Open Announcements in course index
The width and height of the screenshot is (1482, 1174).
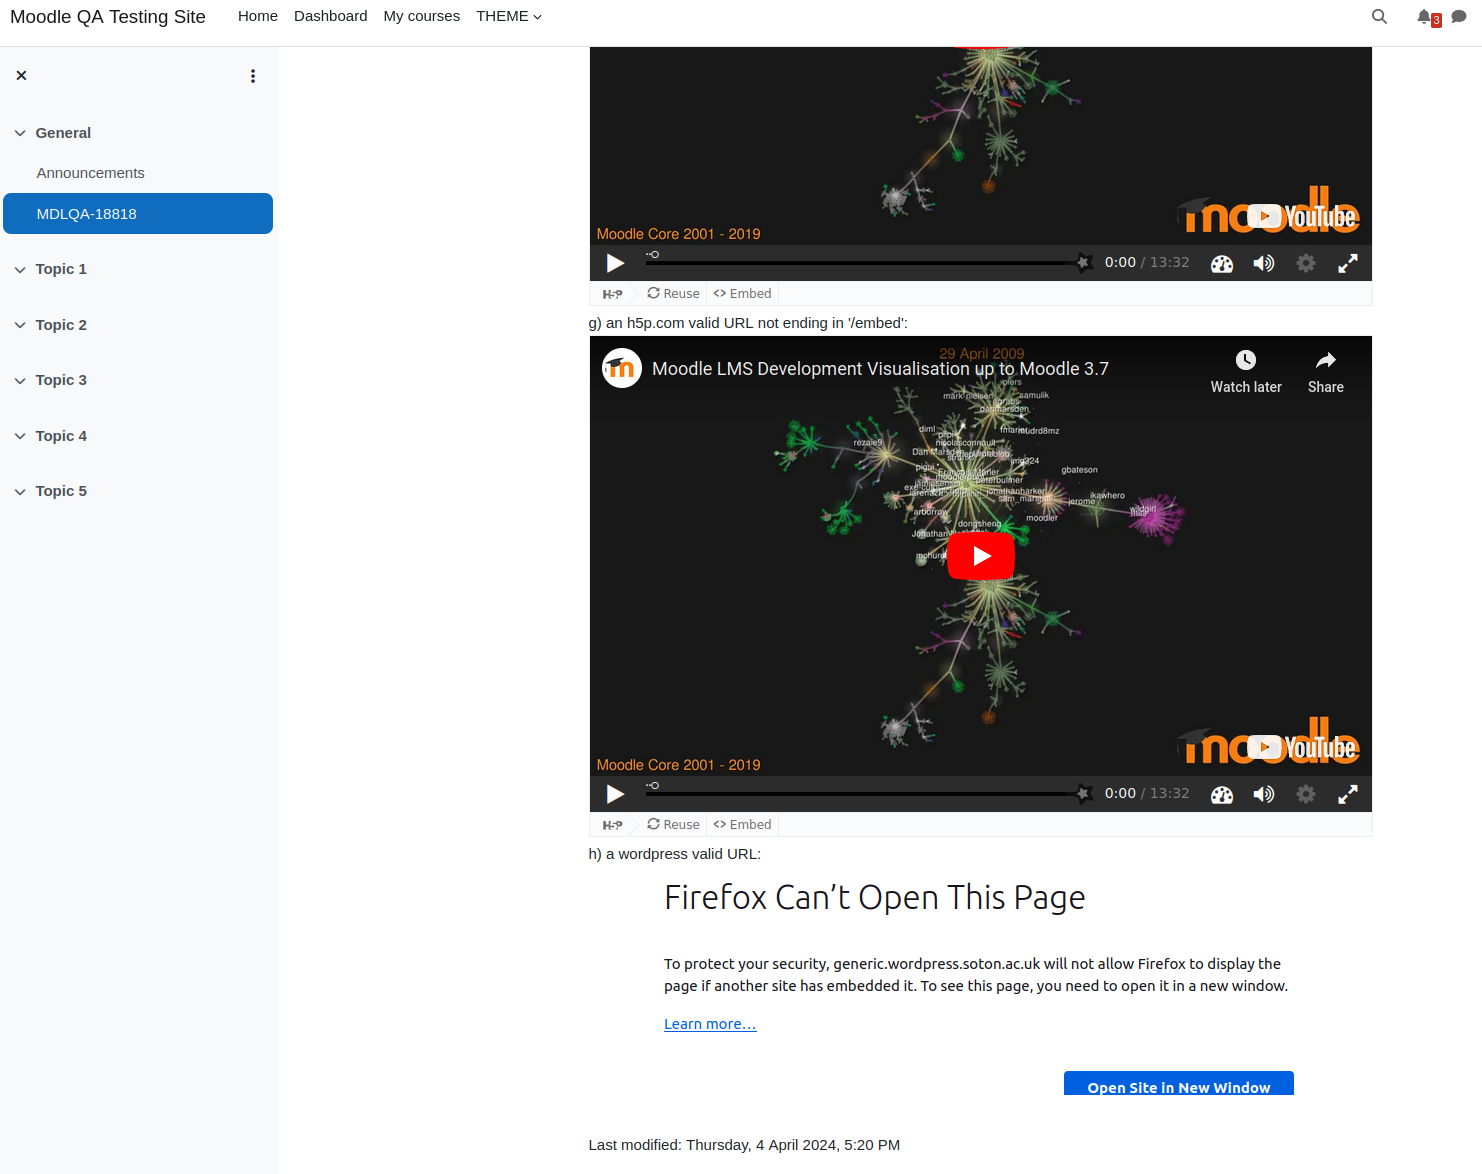[x=91, y=173]
